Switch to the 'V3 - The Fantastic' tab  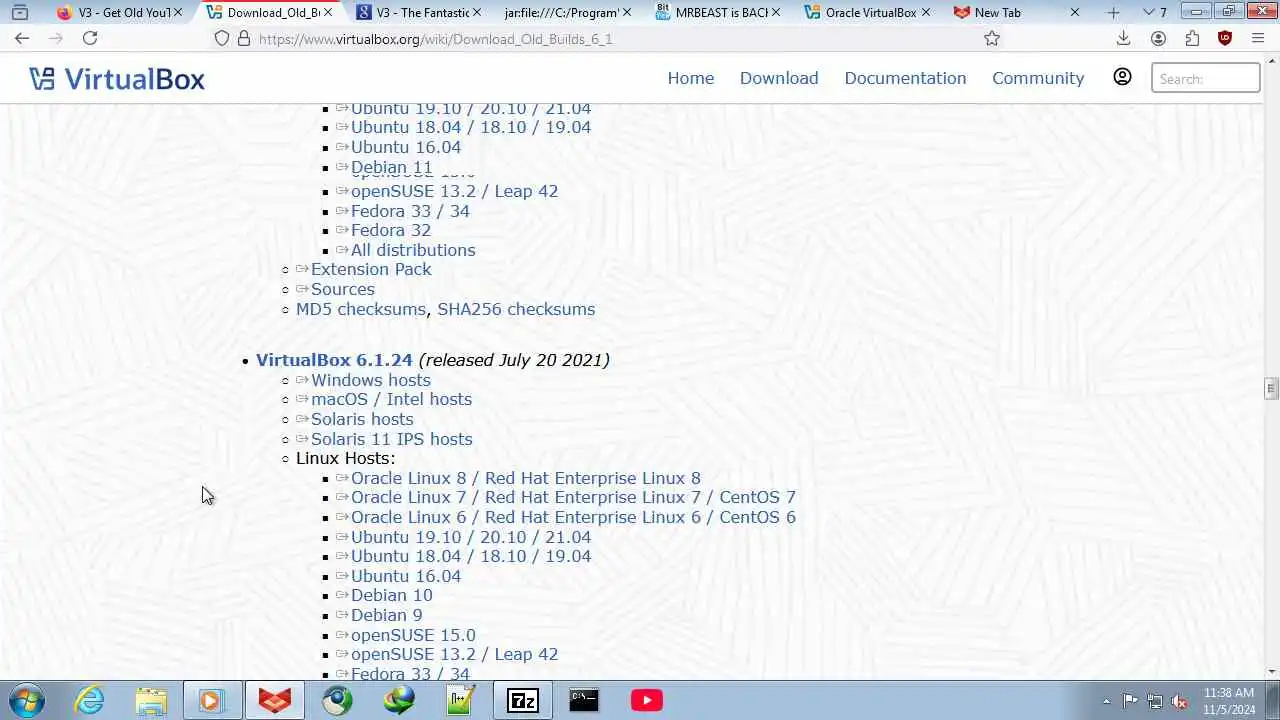[x=418, y=13]
